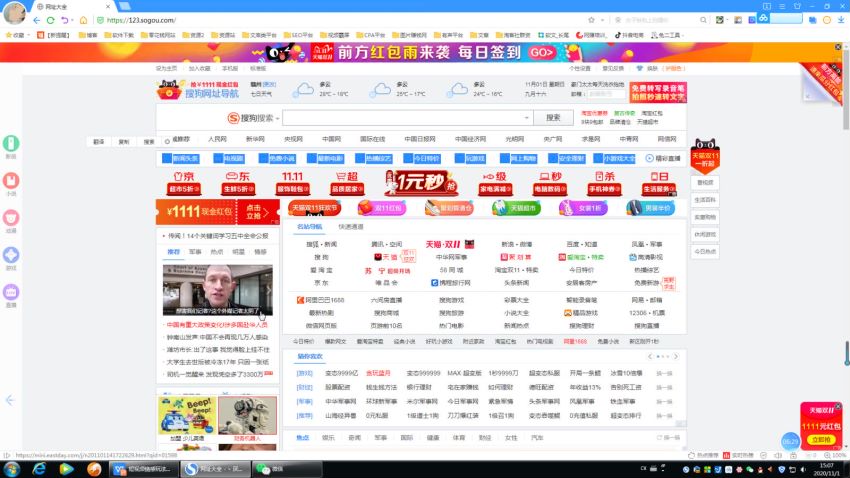The height and width of the screenshot is (478, 850).
Task: Open the 体育 tab in bottom news bar
Action: point(459,438)
